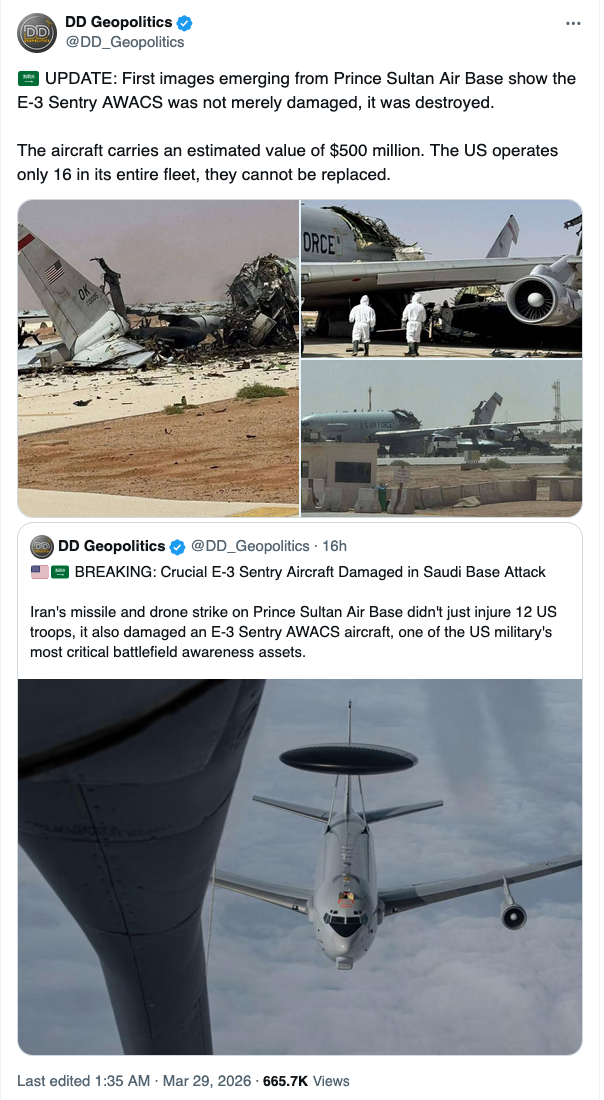This screenshot has height=1100, width=604.
Task: Click the US flag emoji before BREAKING
Action: [39, 572]
